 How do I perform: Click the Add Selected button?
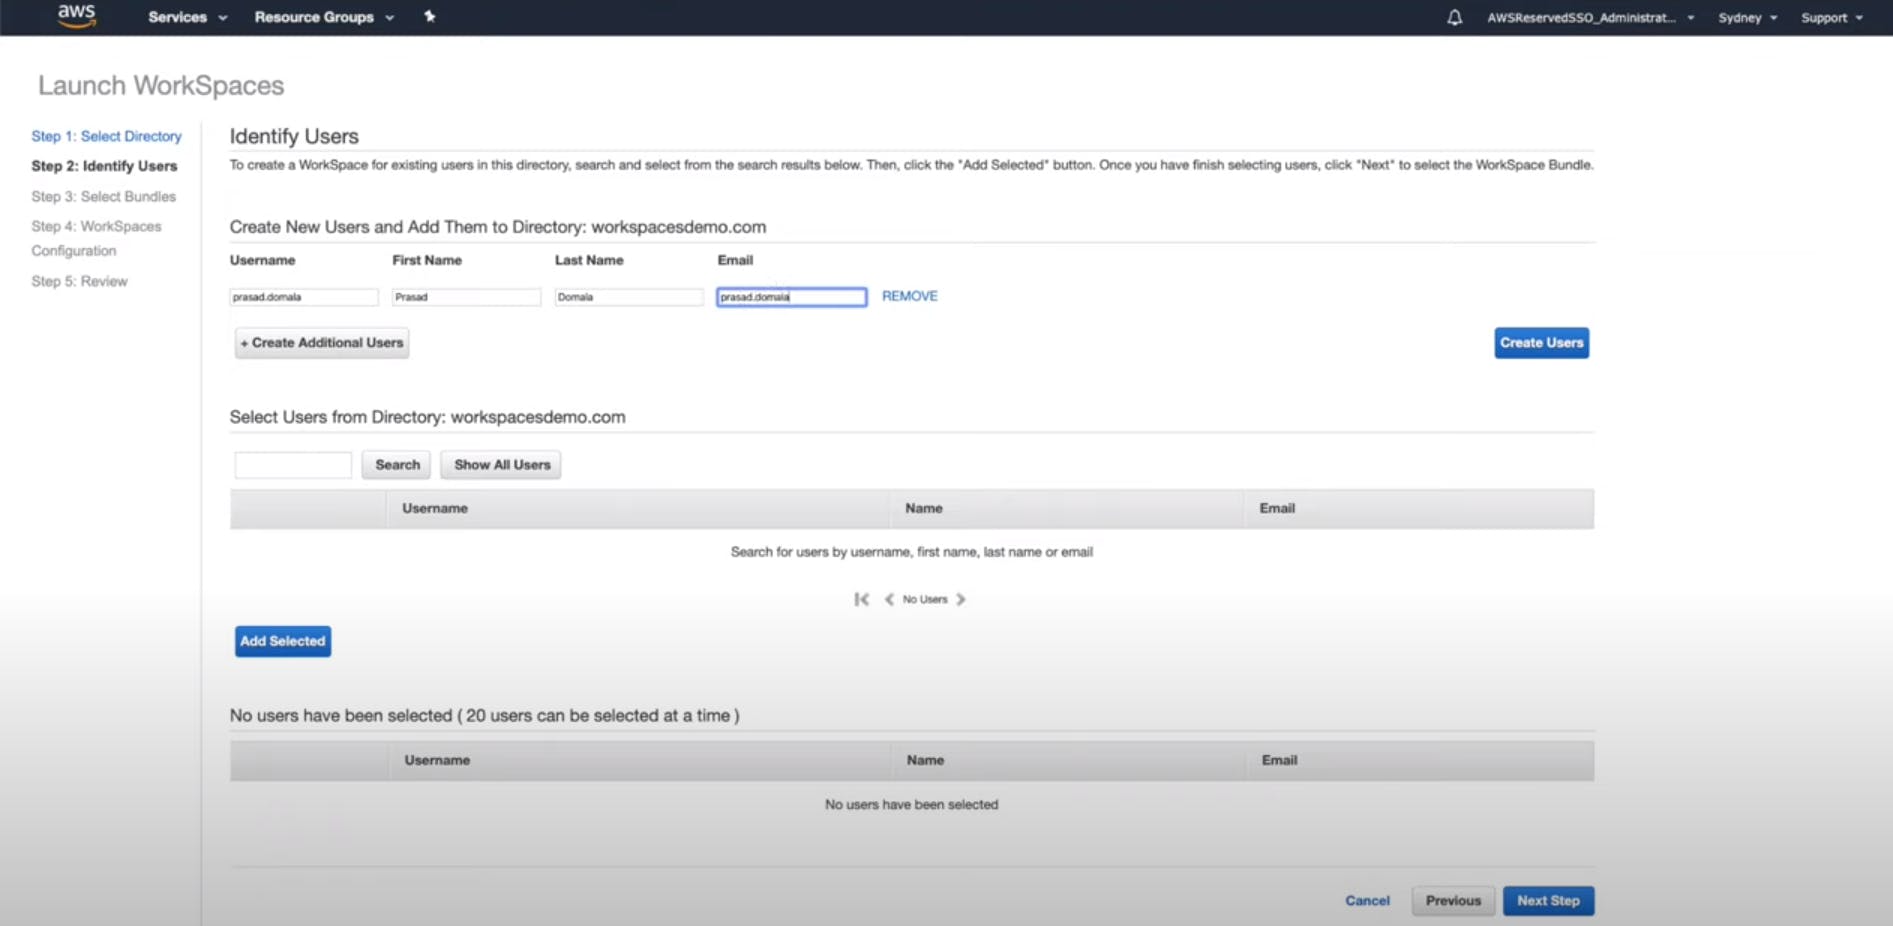(x=282, y=641)
